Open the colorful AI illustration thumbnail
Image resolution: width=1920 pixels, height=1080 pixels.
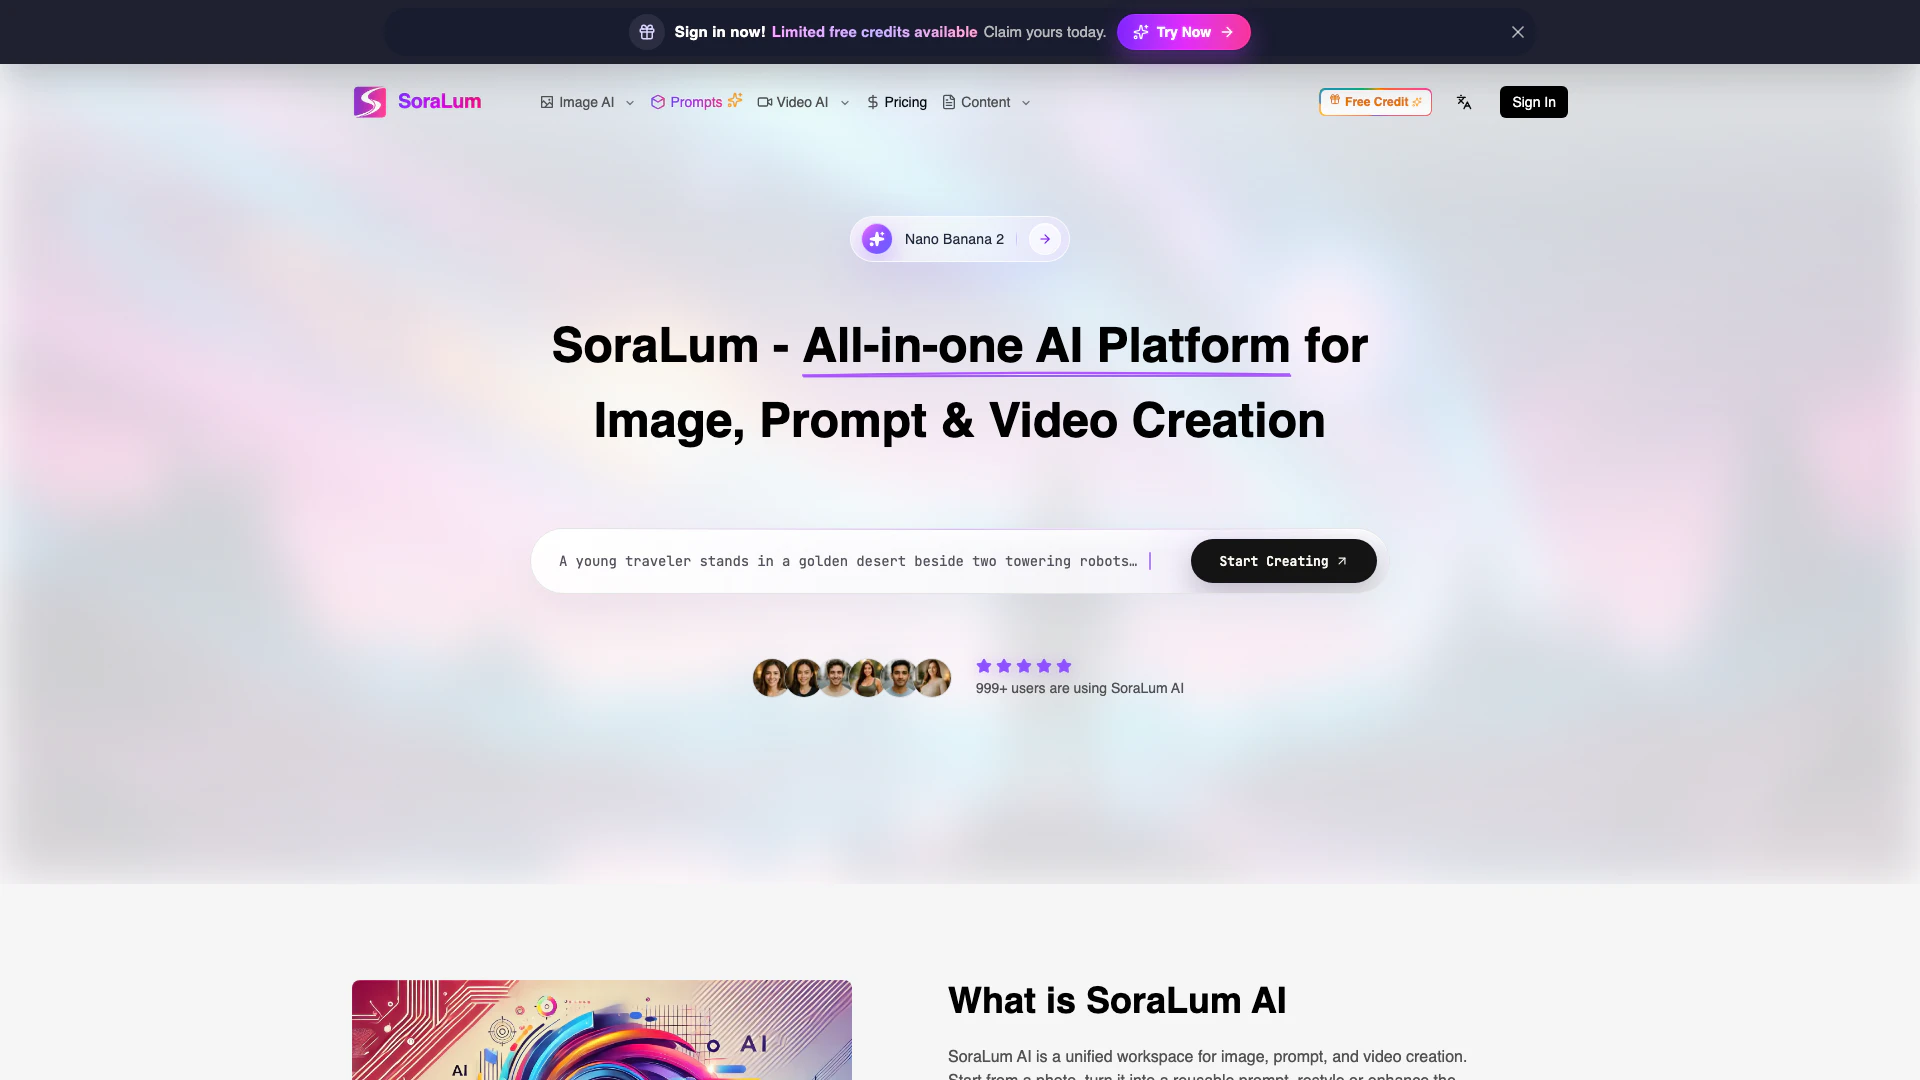[x=602, y=1030]
